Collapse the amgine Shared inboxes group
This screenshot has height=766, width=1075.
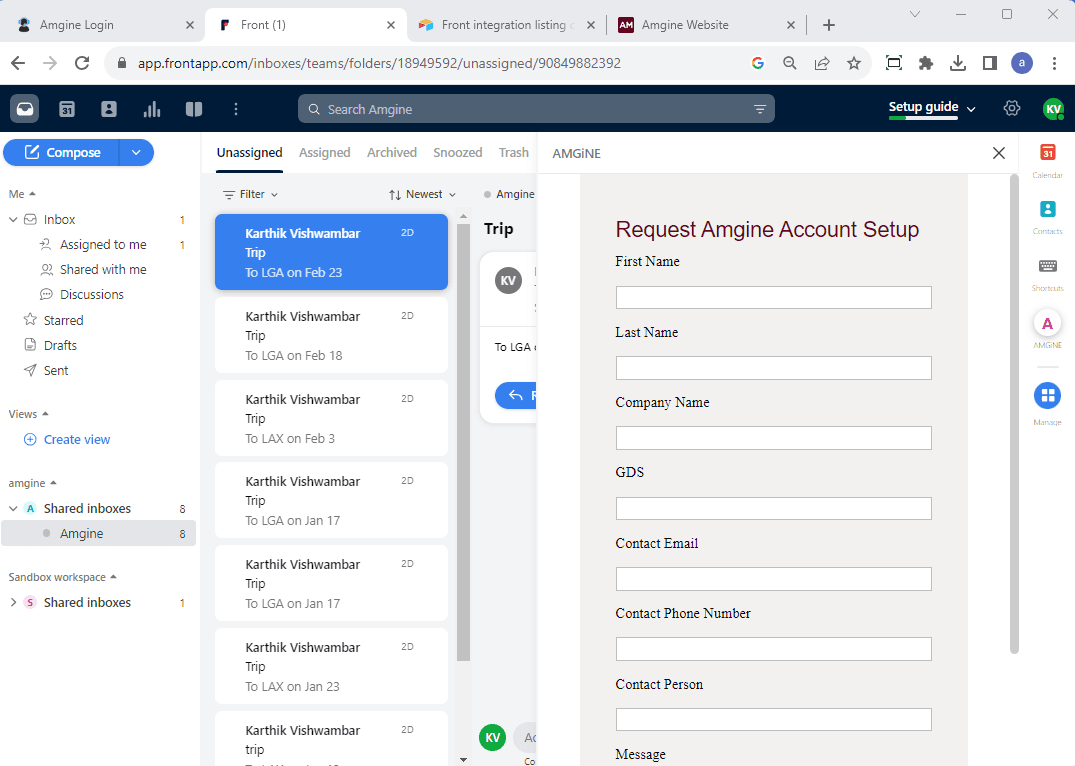pyautogui.click(x=13, y=508)
